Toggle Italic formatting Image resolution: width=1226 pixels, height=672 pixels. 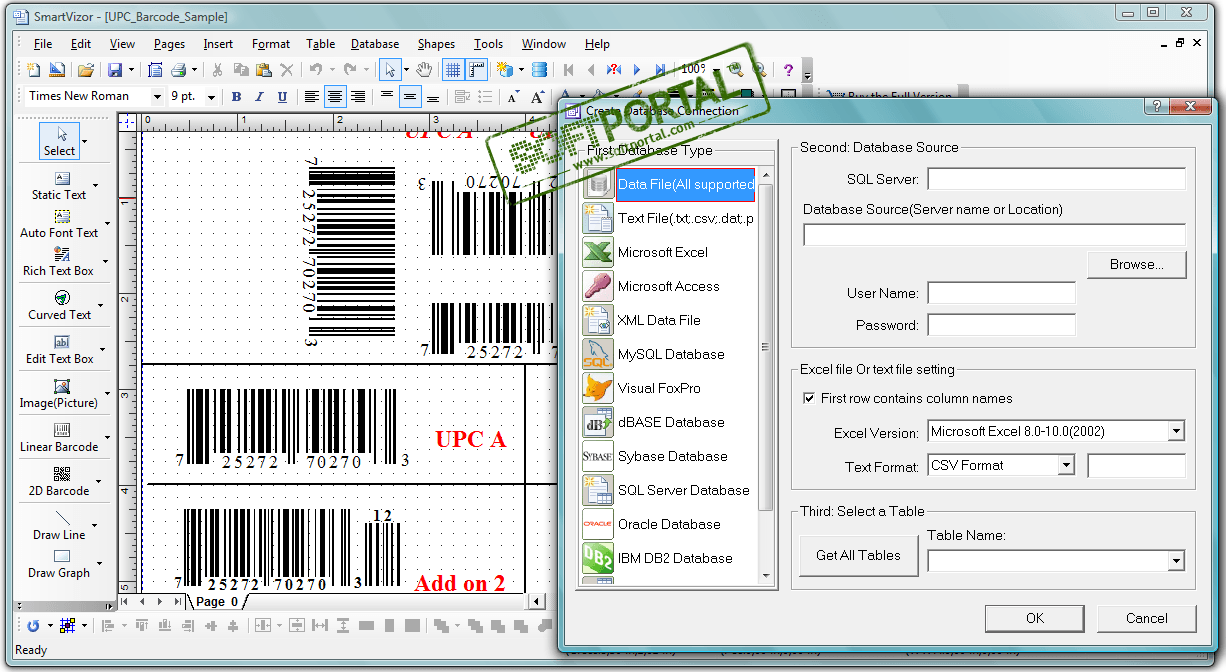[x=260, y=97]
